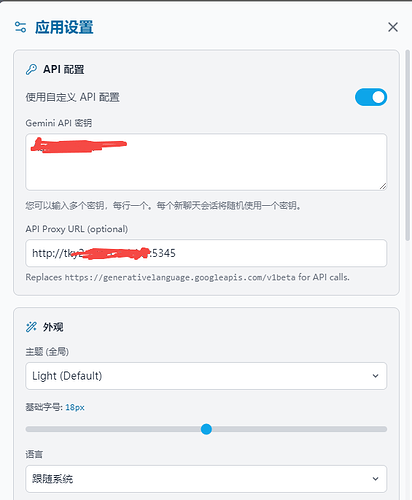Open the 主题 (全局) theme dropdown
Viewport: 412px width, 500px height.
(x=206, y=376)
